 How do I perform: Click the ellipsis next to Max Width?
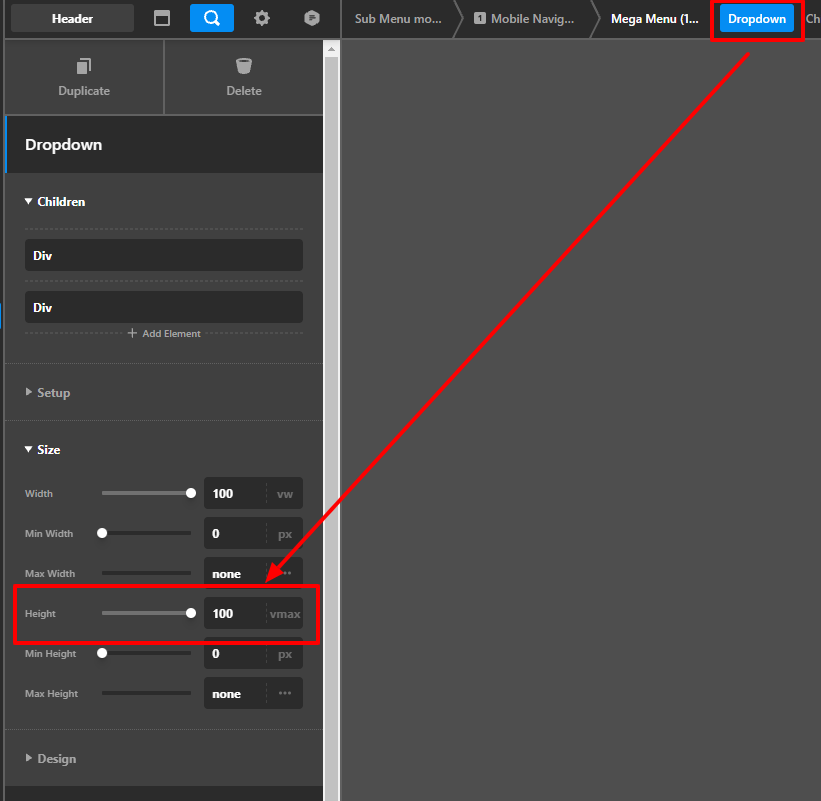(285, 574)
